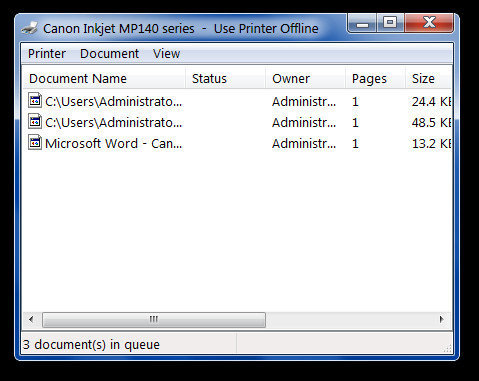This screenshot has width=479, height=381.
Task: Click the '3 document(s) in queue' status text
Action: pos(91,344)
